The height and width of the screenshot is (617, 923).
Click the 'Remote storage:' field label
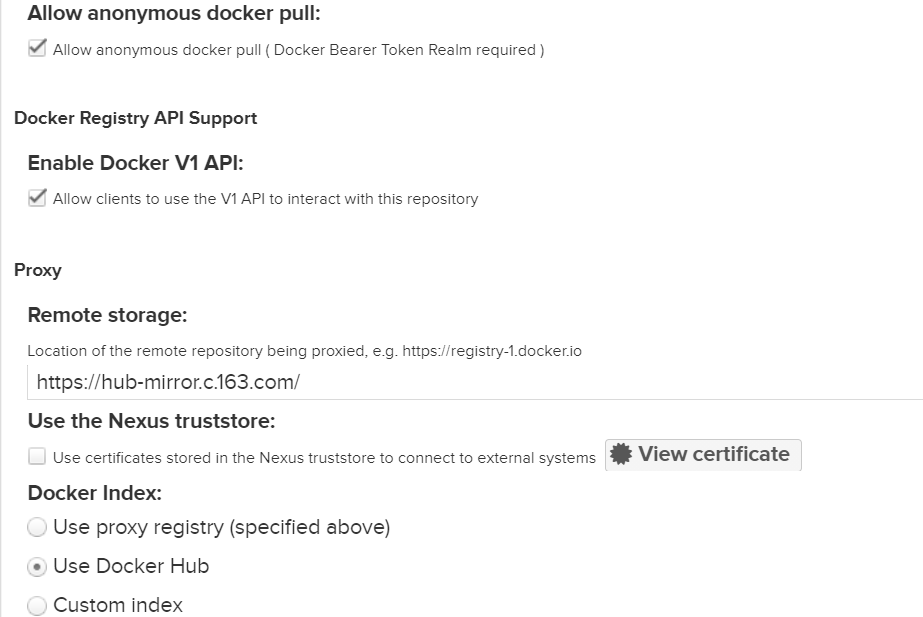pyautogui.click(x=107, y=315)
